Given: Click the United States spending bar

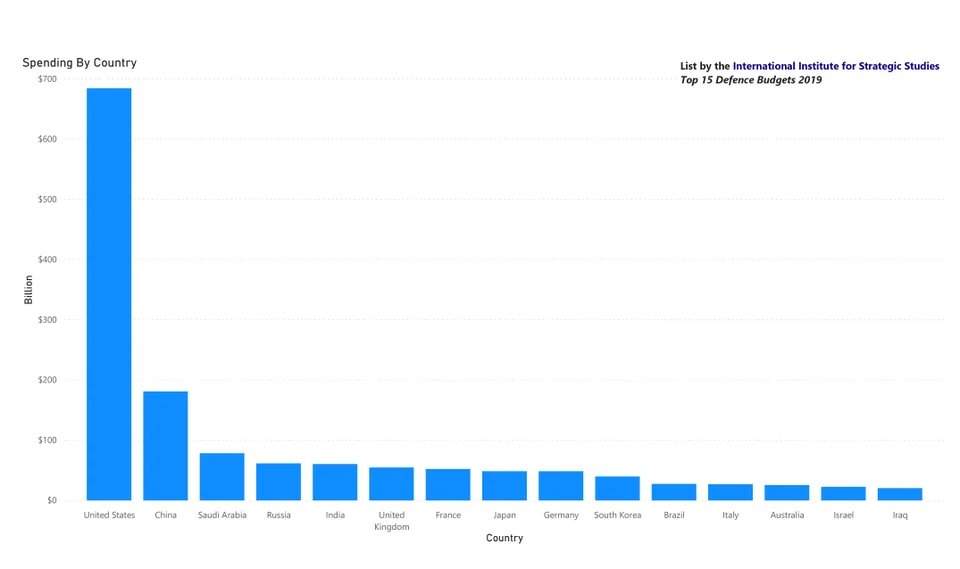Looking at the screenshot, I should point(109,294).
